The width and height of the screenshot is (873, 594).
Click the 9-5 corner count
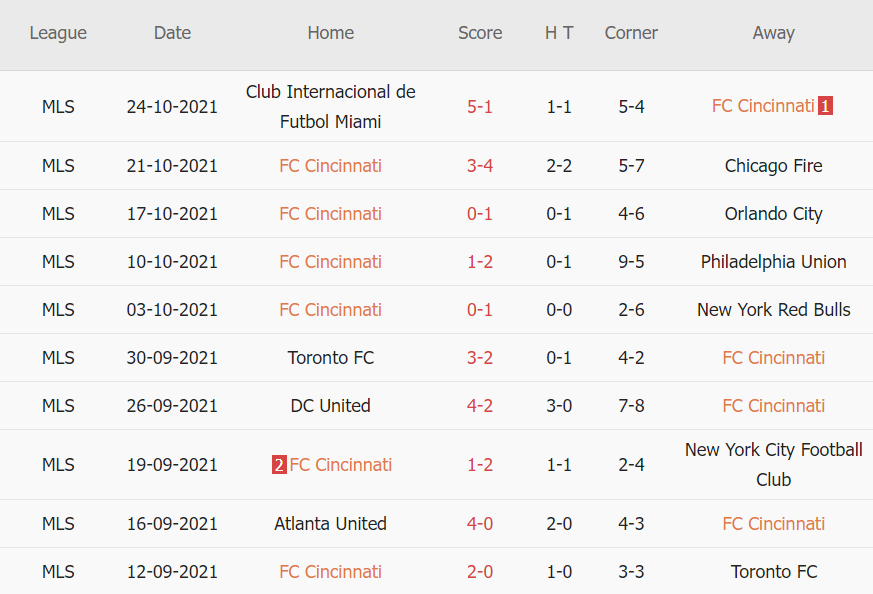(x=631, y=262)
